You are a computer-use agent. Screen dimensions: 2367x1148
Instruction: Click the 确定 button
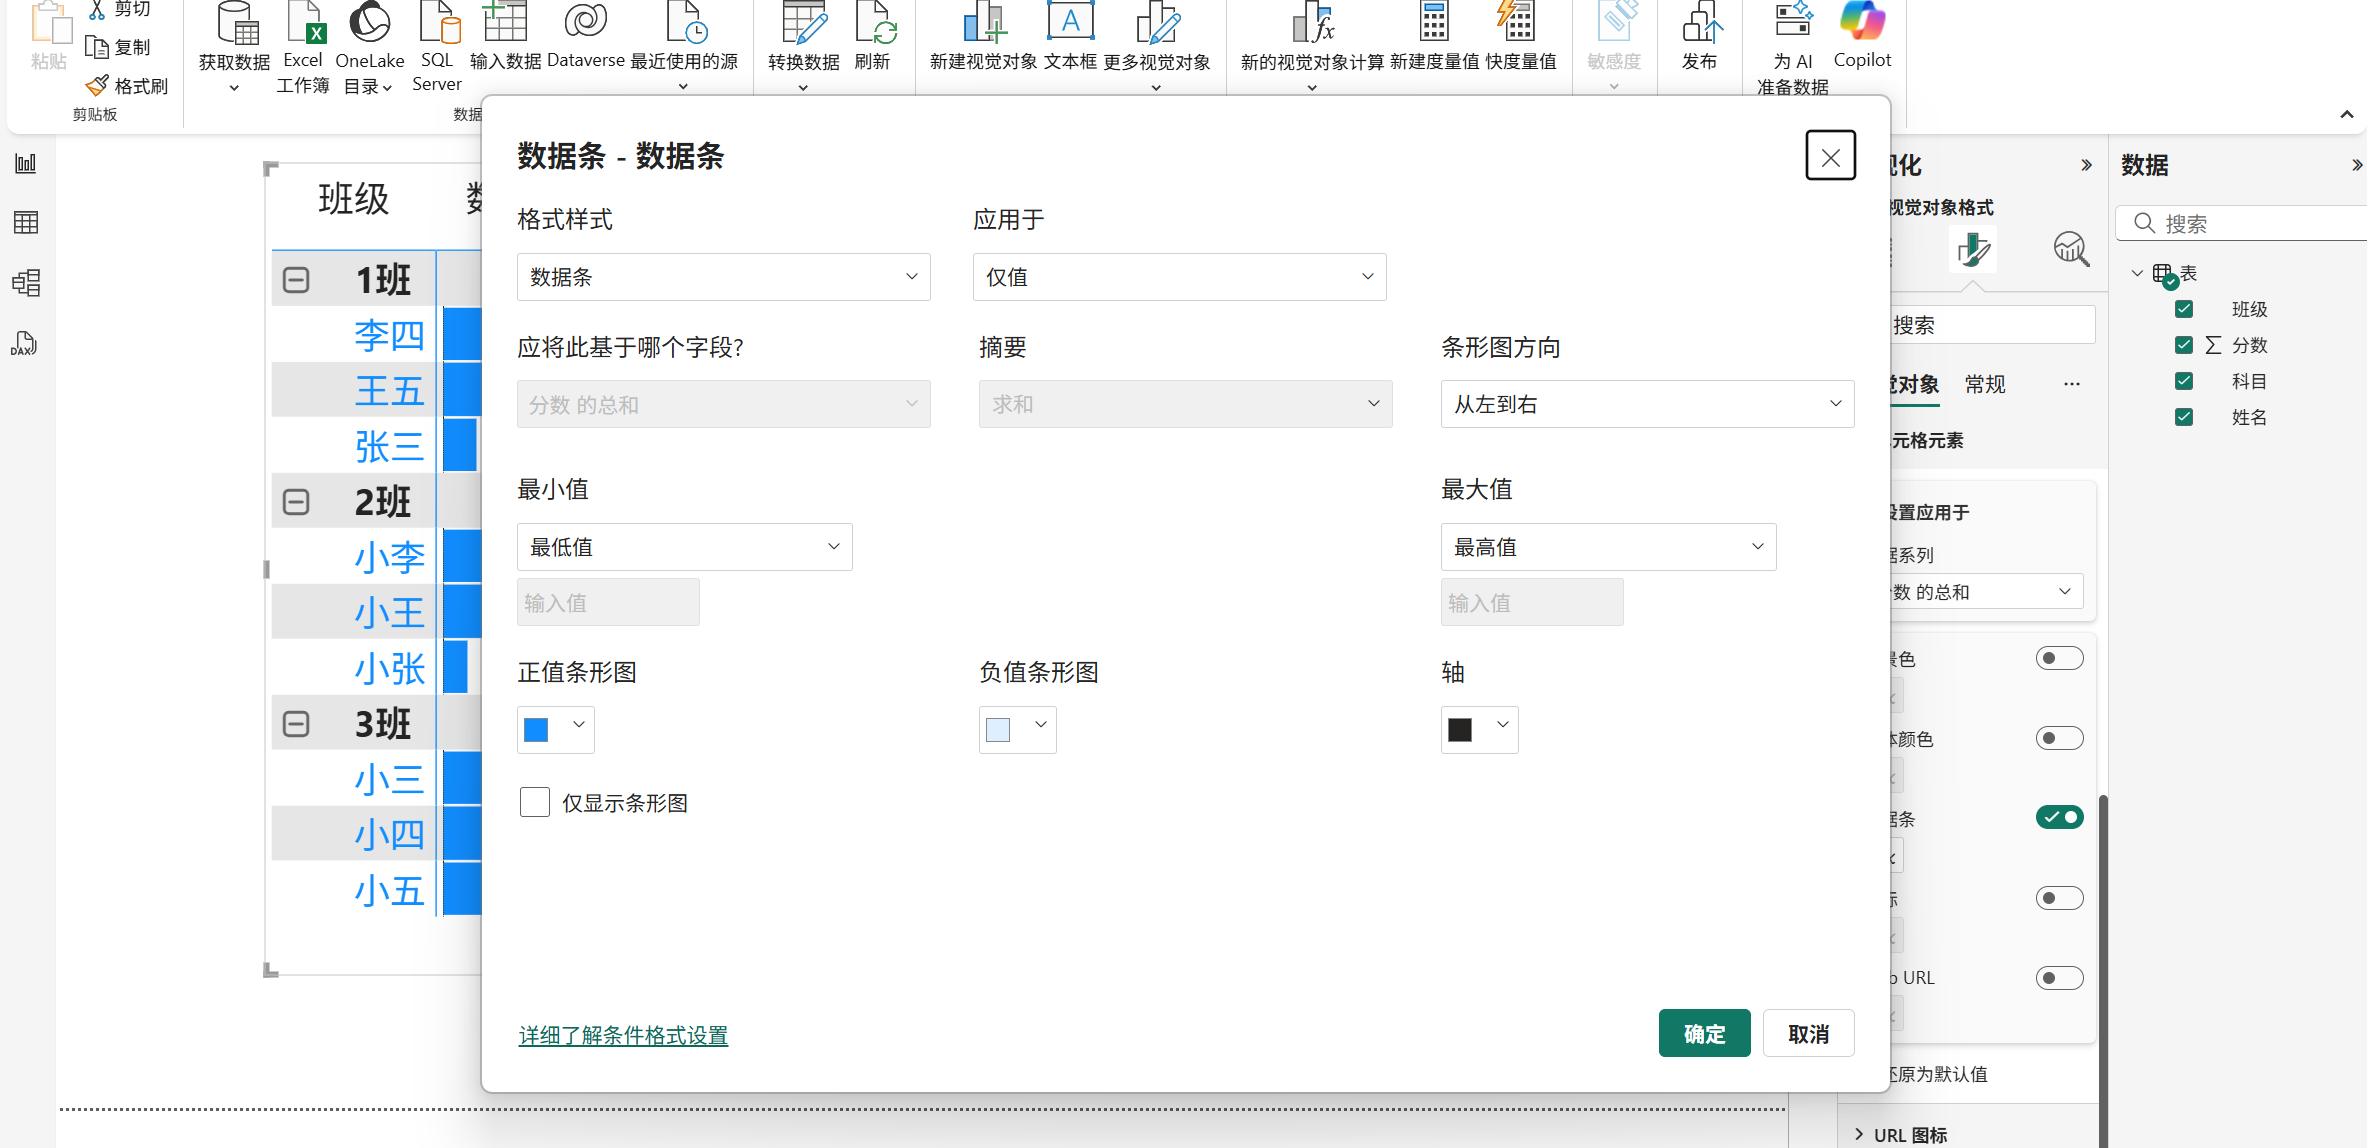point(1703,1033)
